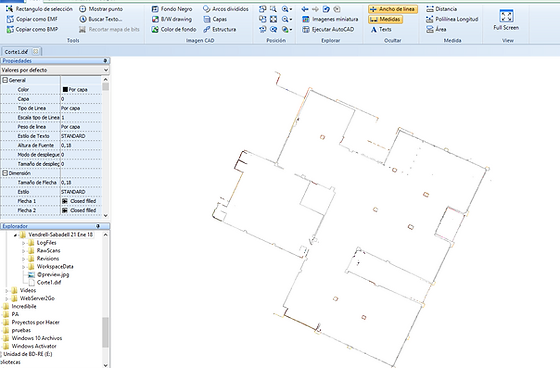
Task: Click Copiar como EMF
Action: (x=32, y=19)
